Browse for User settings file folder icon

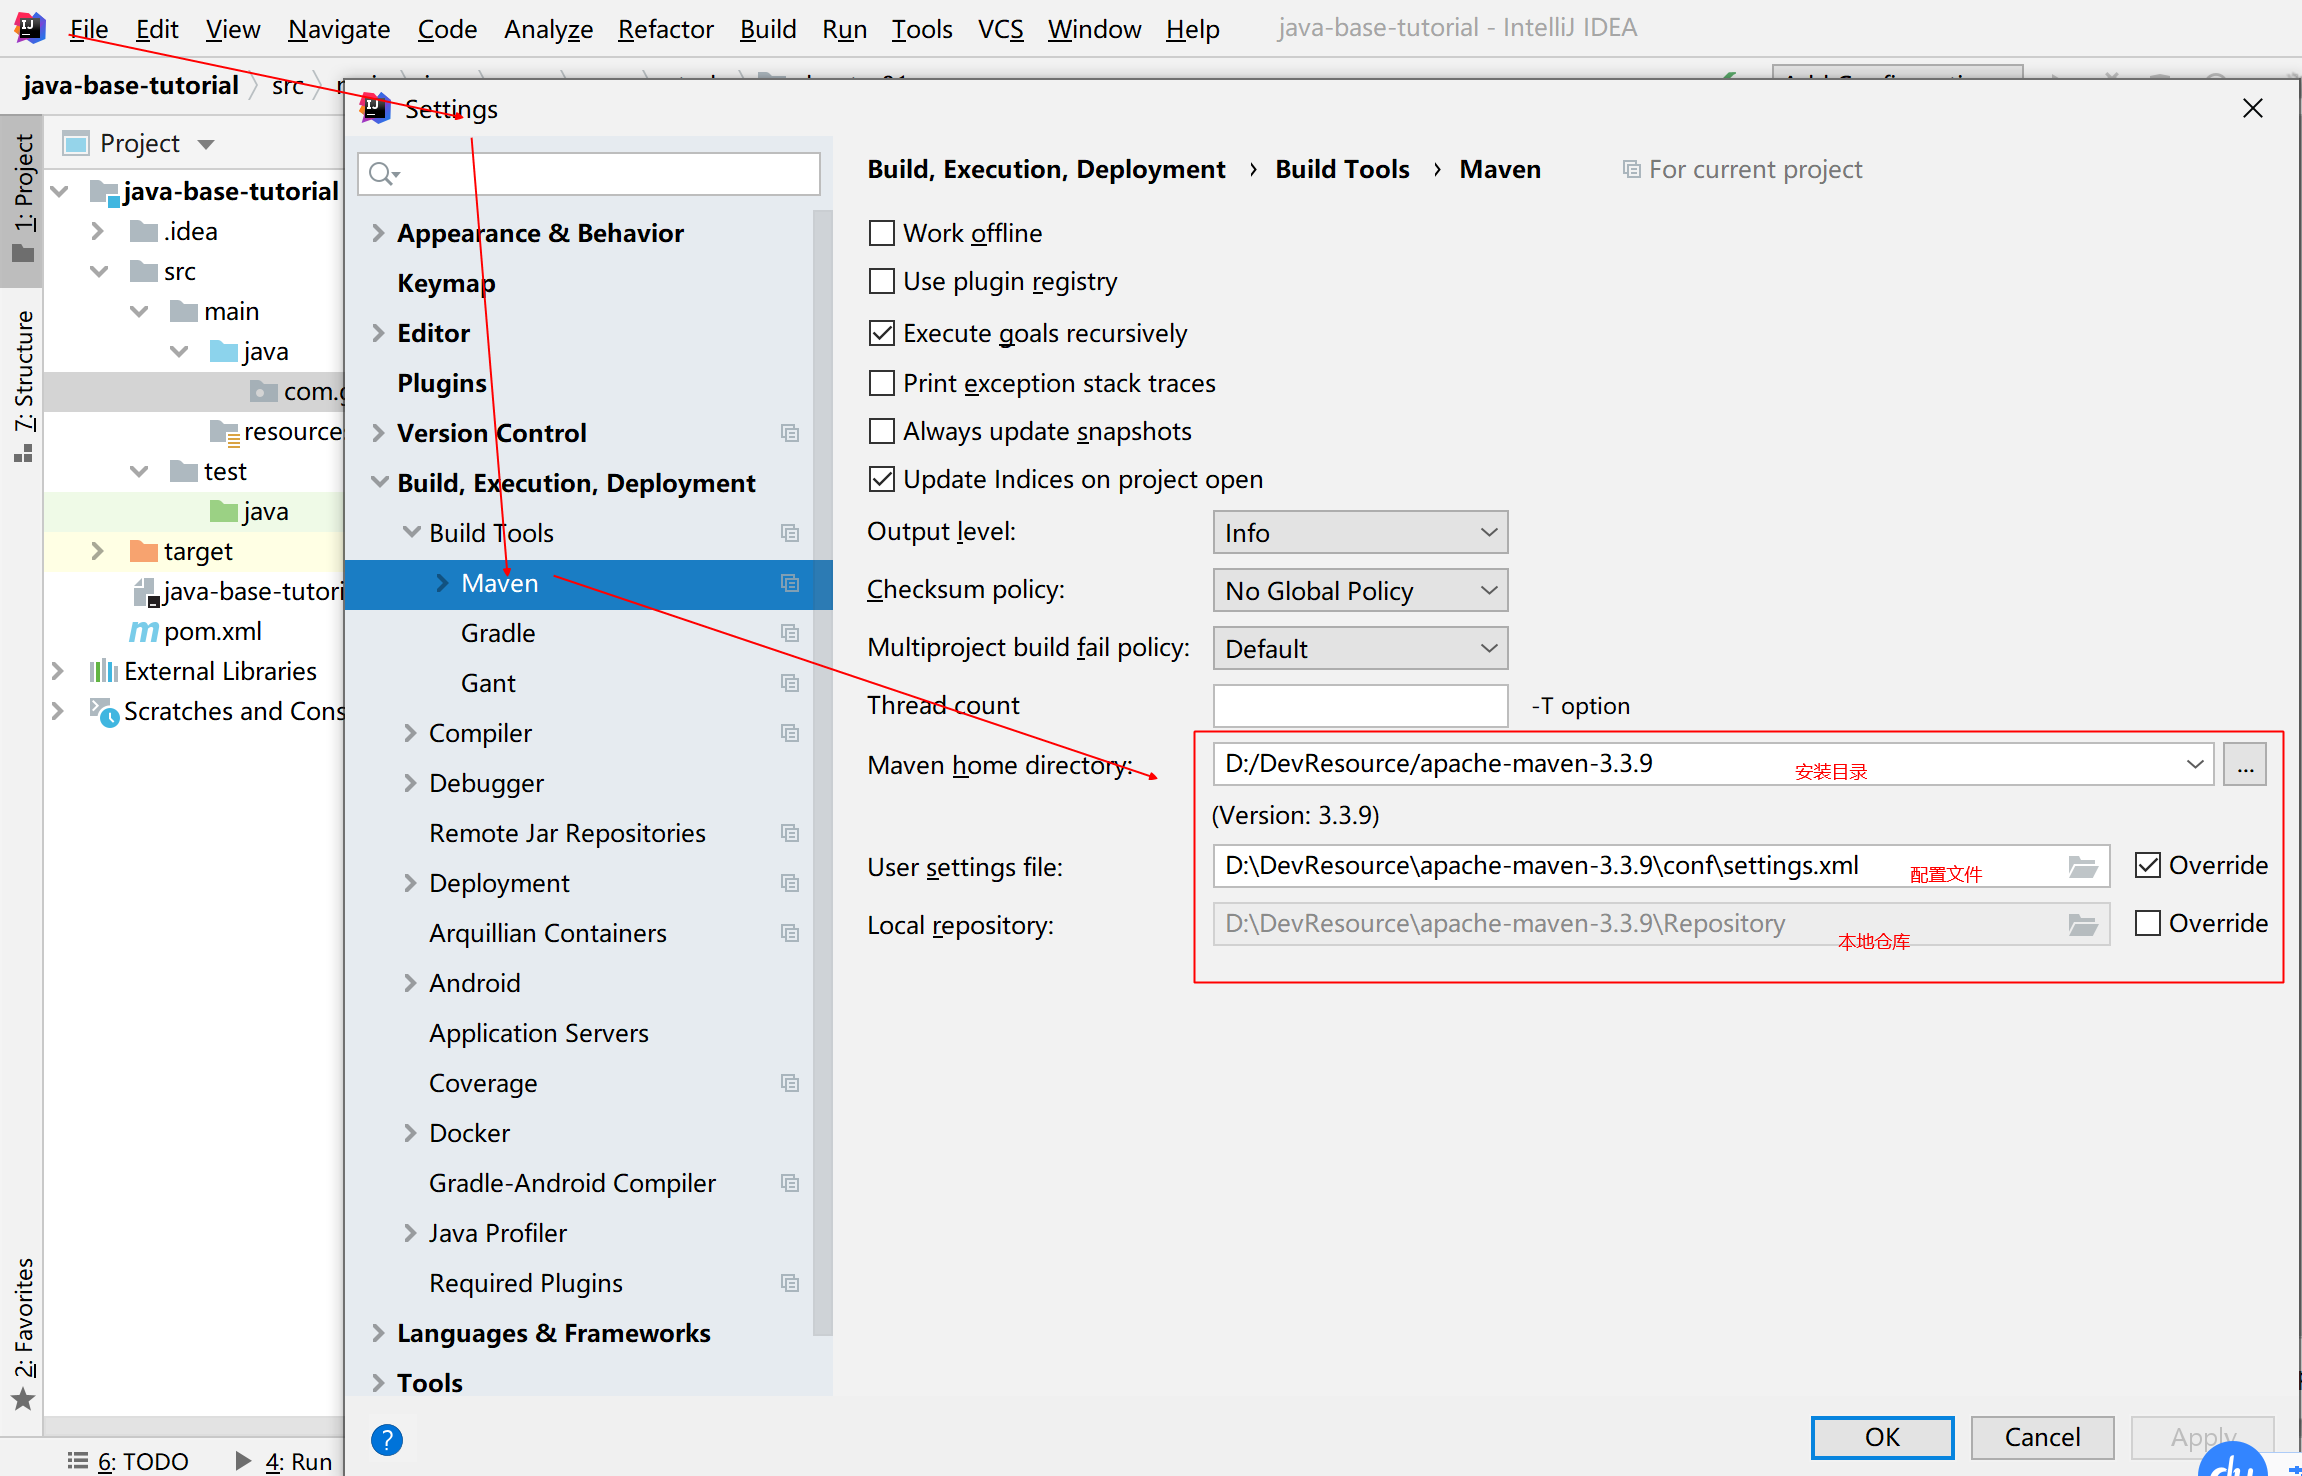pyautogui.click(x=2082, y=866)
